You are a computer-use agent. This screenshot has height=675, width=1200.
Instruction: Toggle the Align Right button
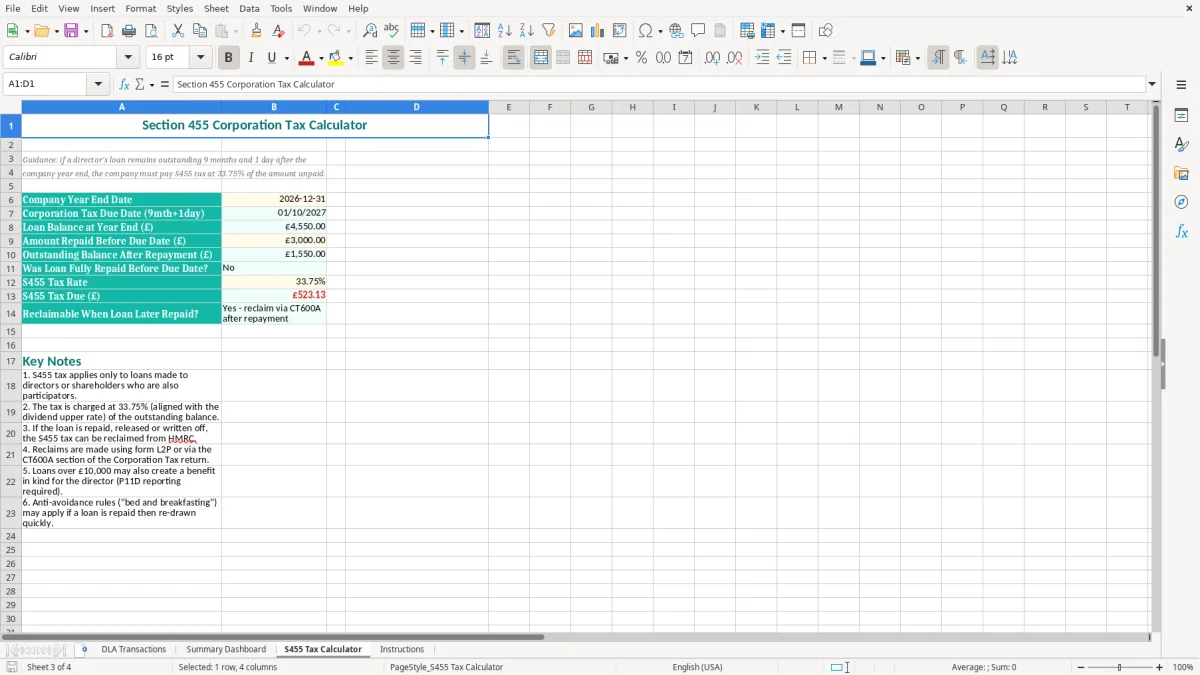[415, 58]
